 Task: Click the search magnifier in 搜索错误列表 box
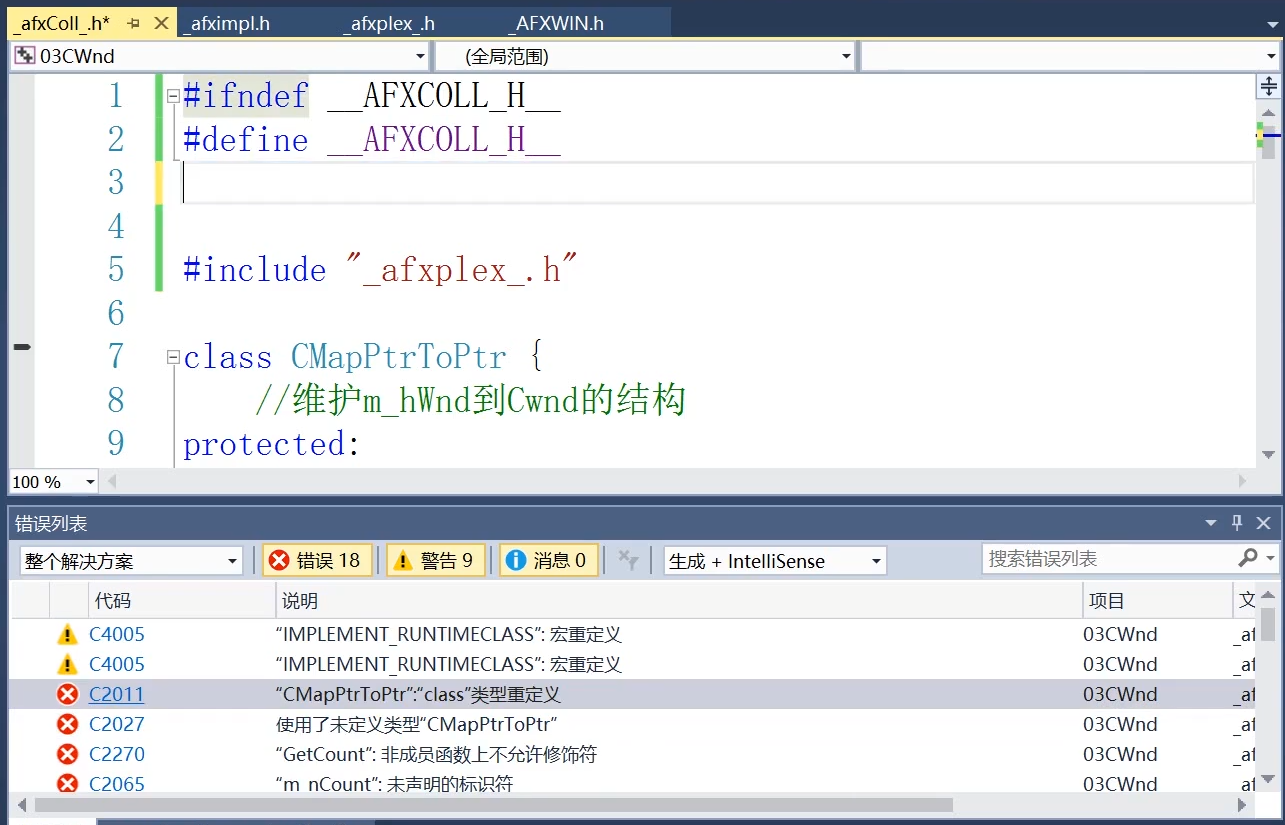pos(1246,560)
